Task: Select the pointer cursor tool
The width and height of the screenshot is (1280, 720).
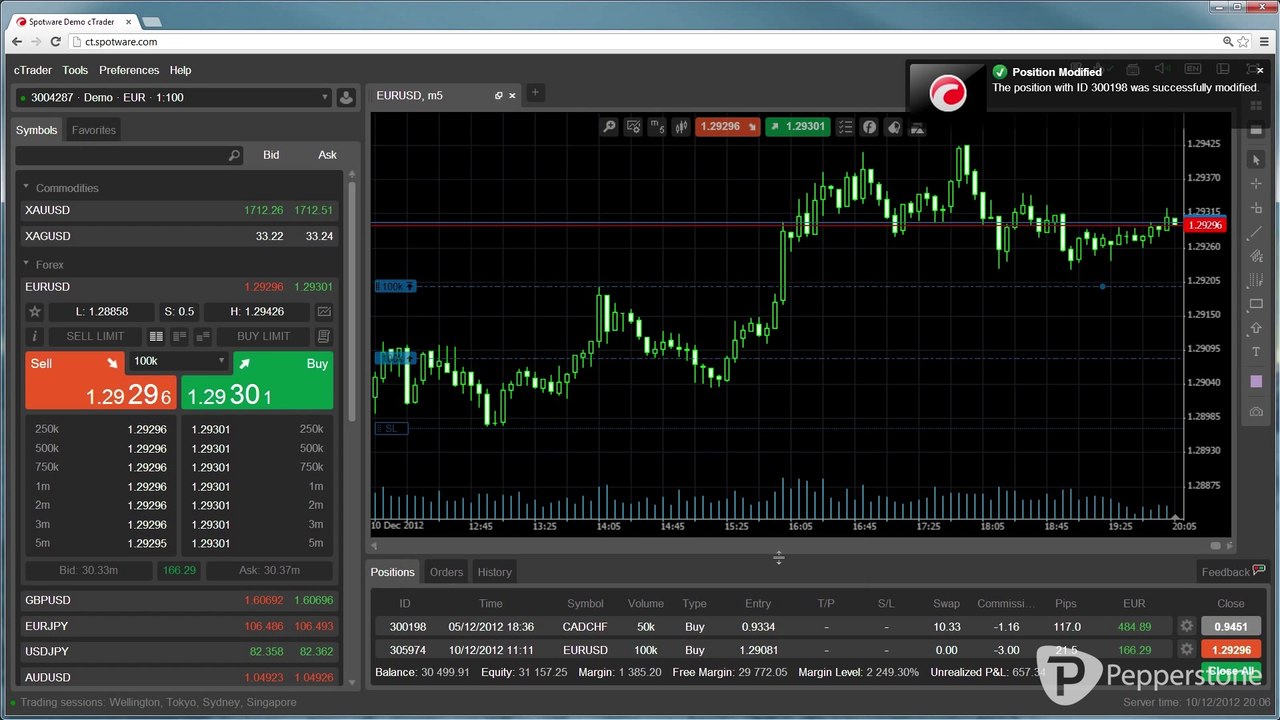Action: [1257, 160]
